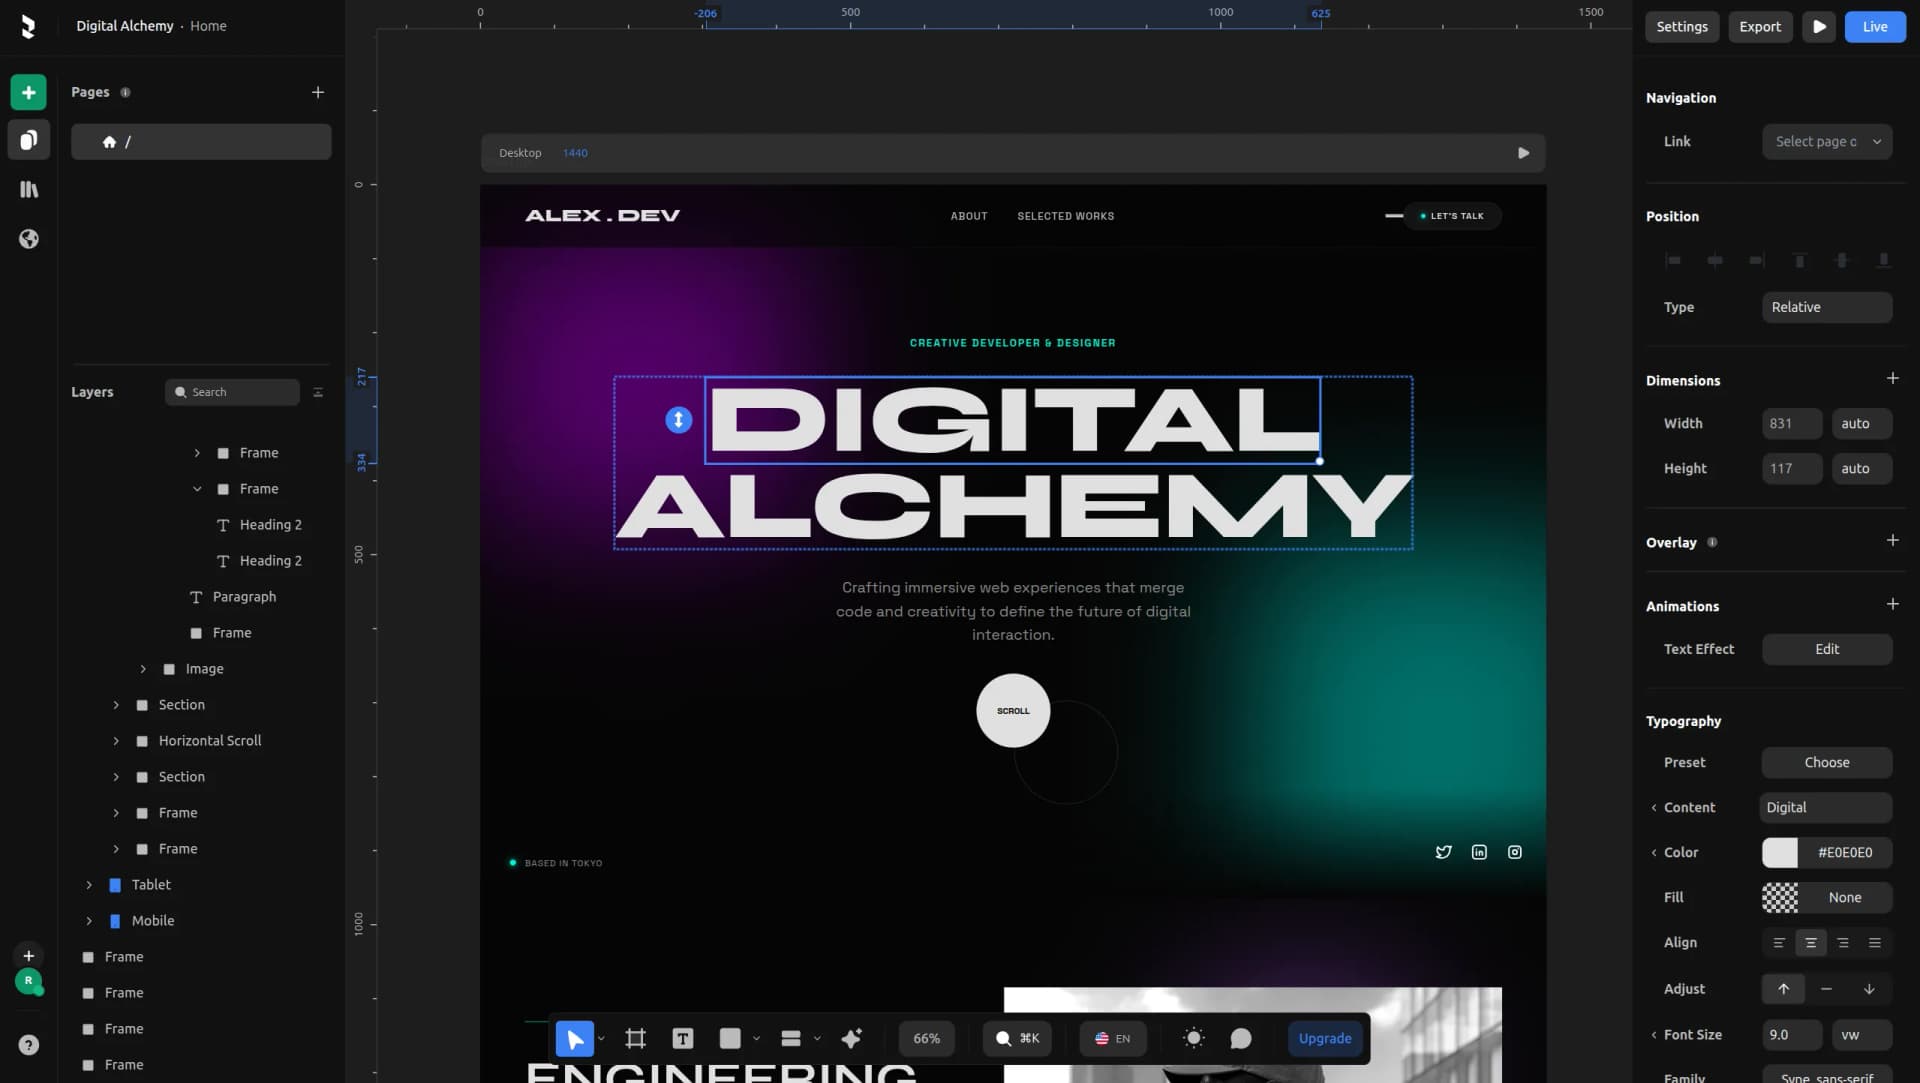Open the library panel in the left sidebar
Viewport: 1920px width, 1083px height.
(x=28, y=188)
